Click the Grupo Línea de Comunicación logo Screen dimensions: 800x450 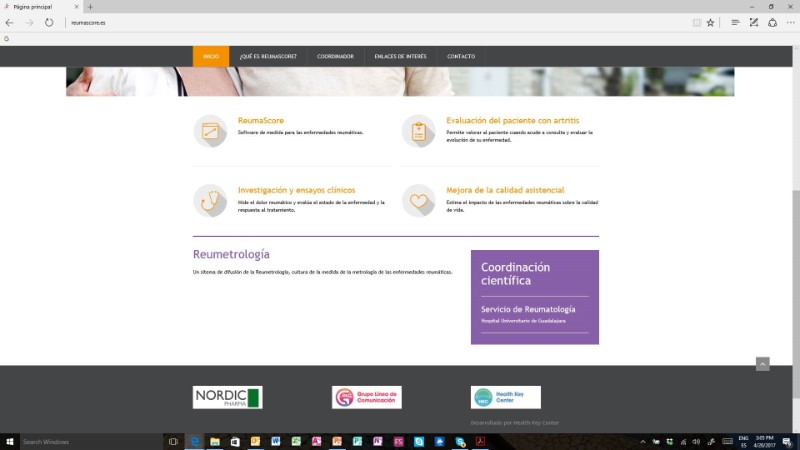(x=367, y=397)
